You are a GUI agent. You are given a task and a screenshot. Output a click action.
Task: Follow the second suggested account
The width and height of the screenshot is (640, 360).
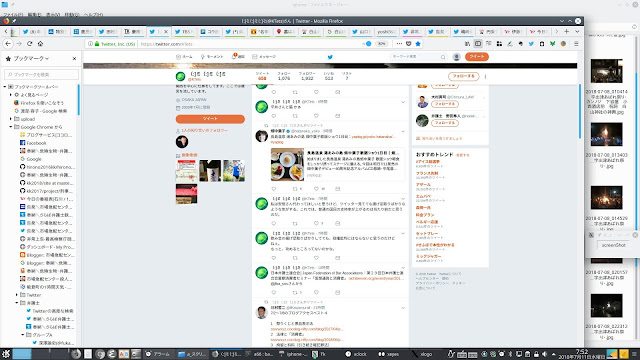pos(444,104)
